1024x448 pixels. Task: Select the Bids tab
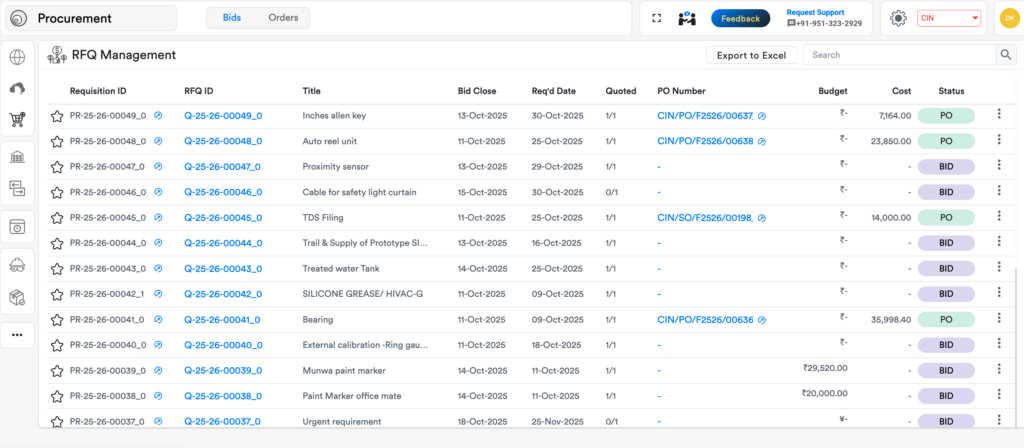[x=231, y=18]
